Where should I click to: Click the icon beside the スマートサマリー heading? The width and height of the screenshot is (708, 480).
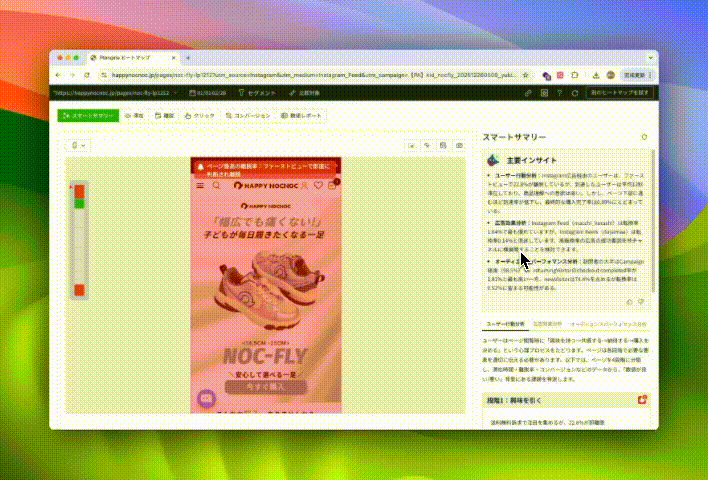pyautogui.click(x=644, y=137)
